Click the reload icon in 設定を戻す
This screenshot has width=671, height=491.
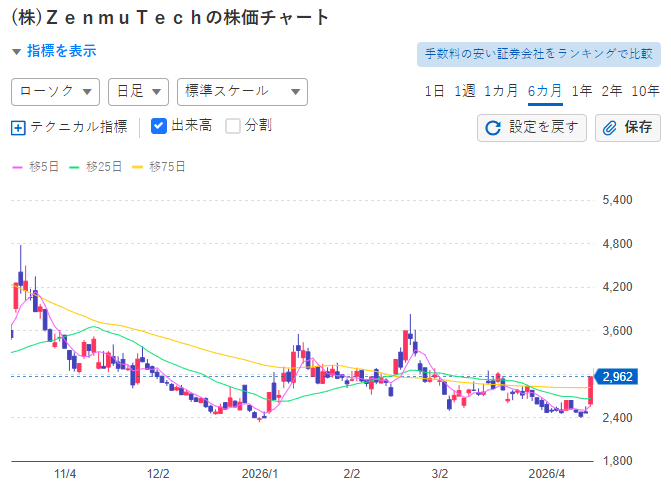pos(493,128)
